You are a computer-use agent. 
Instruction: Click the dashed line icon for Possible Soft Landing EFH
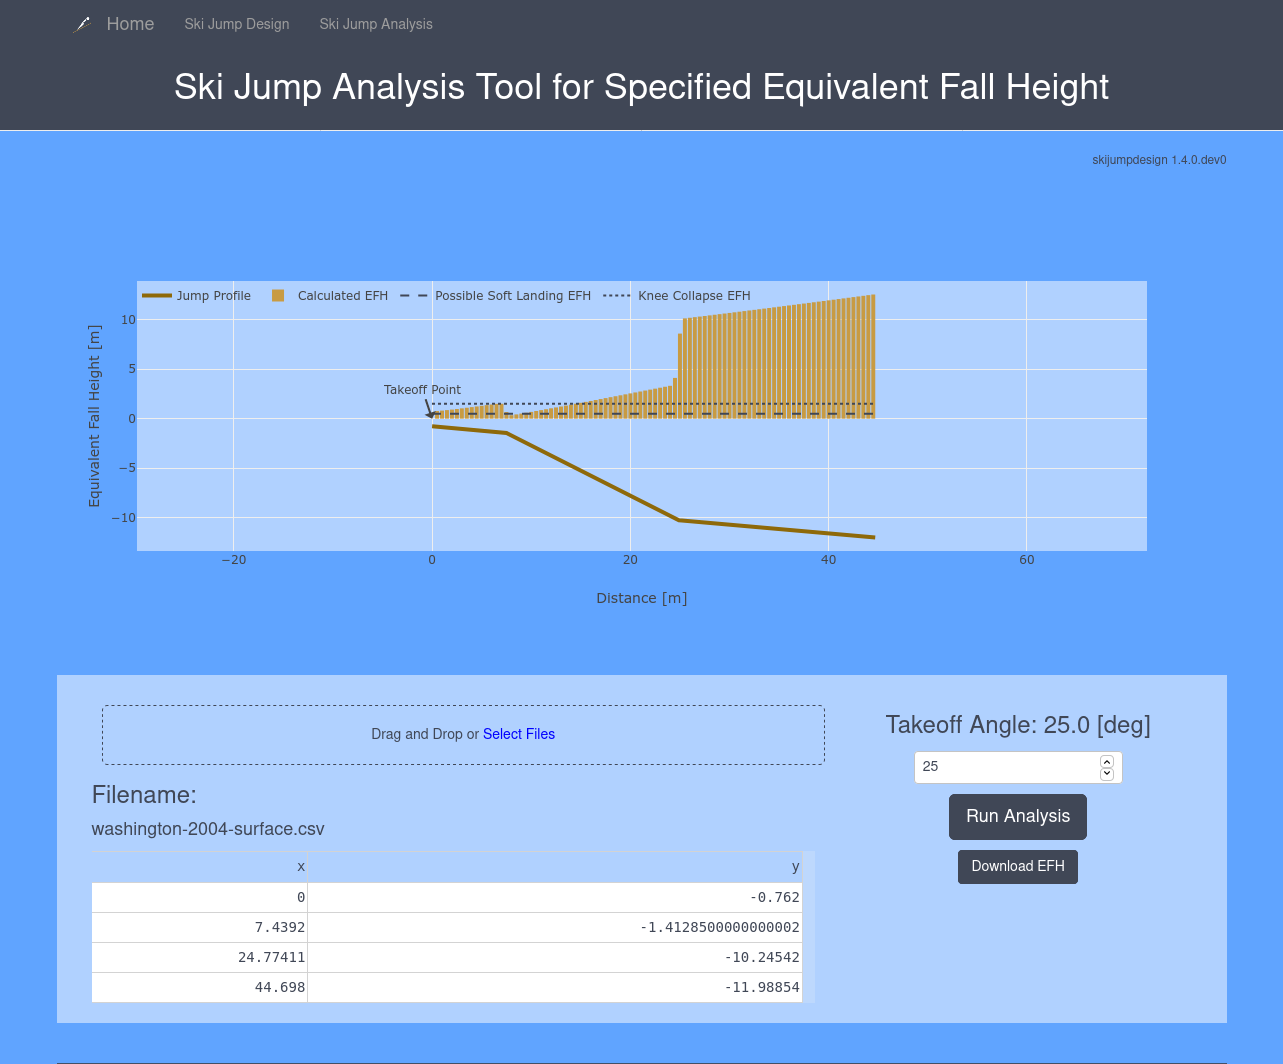[x=412, y=296]
